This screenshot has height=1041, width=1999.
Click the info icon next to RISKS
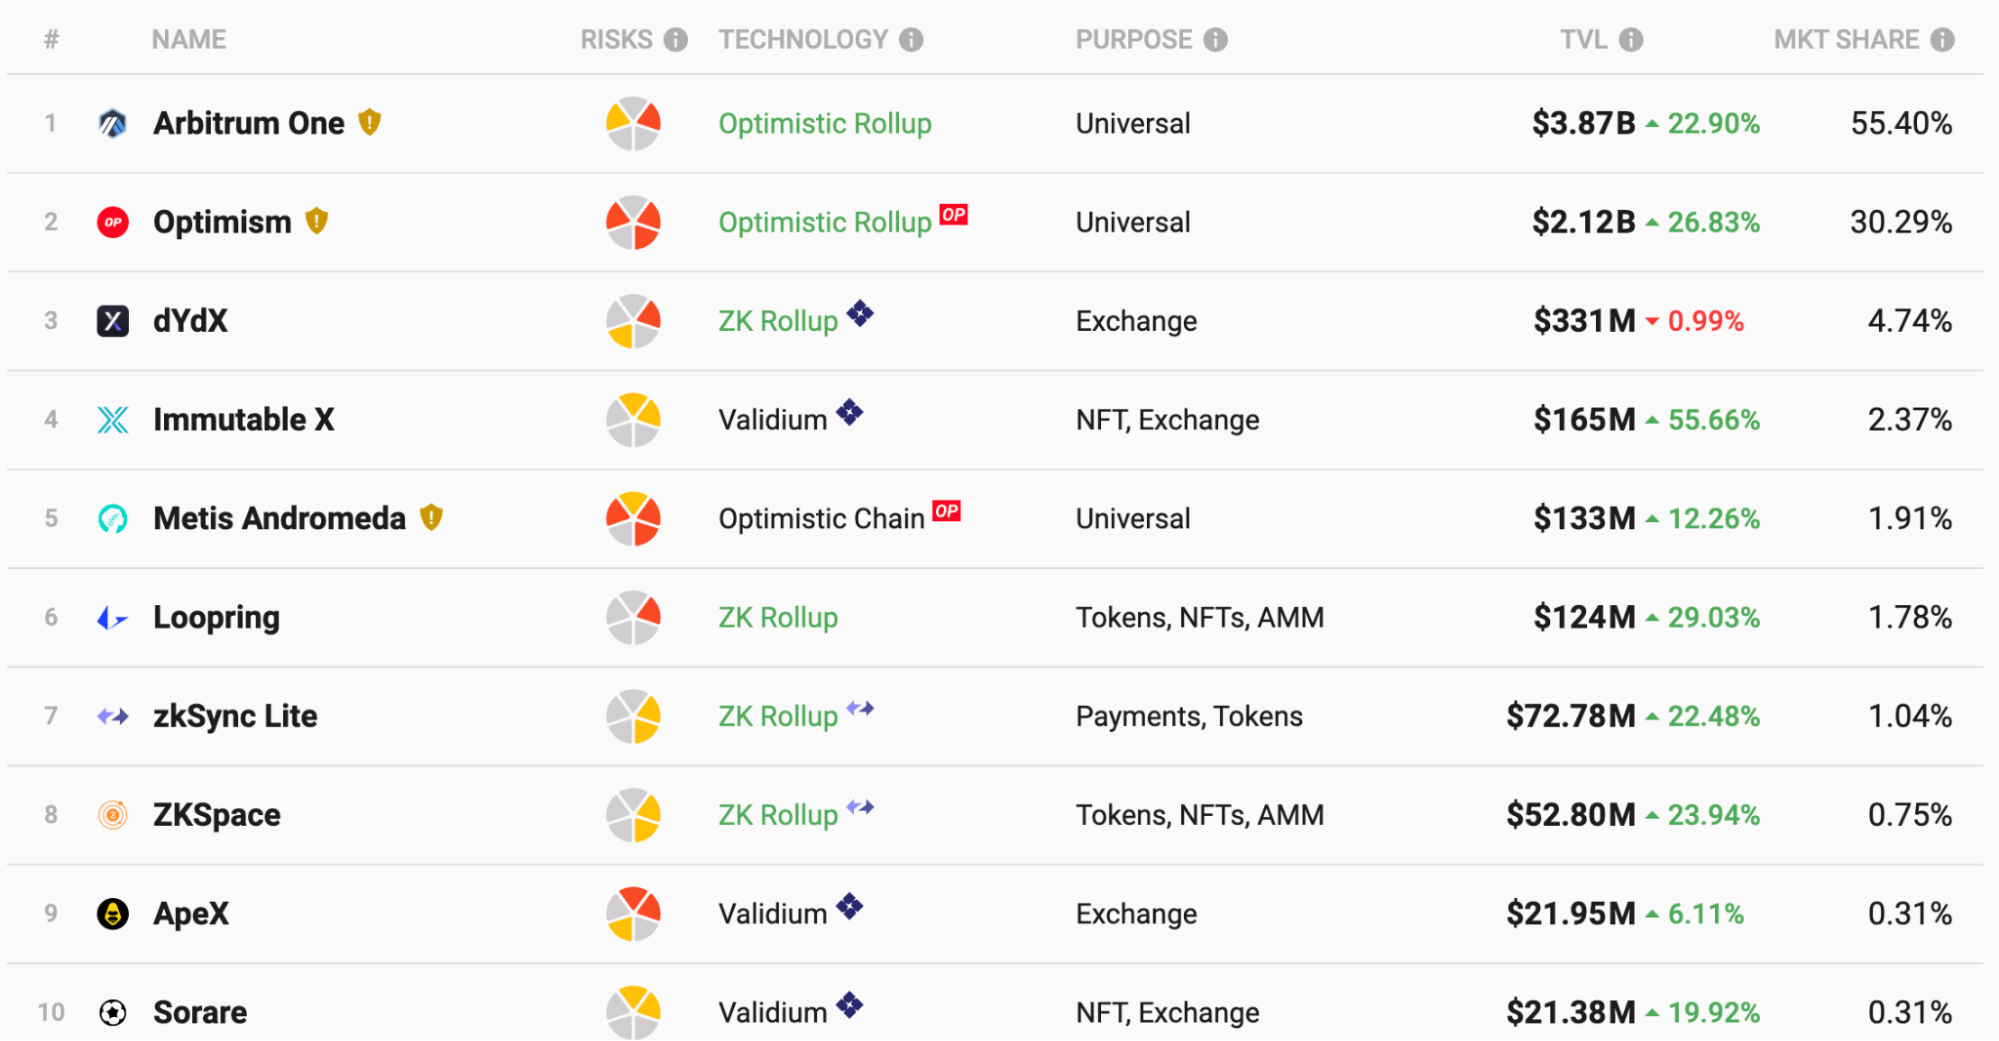point(676,40)
